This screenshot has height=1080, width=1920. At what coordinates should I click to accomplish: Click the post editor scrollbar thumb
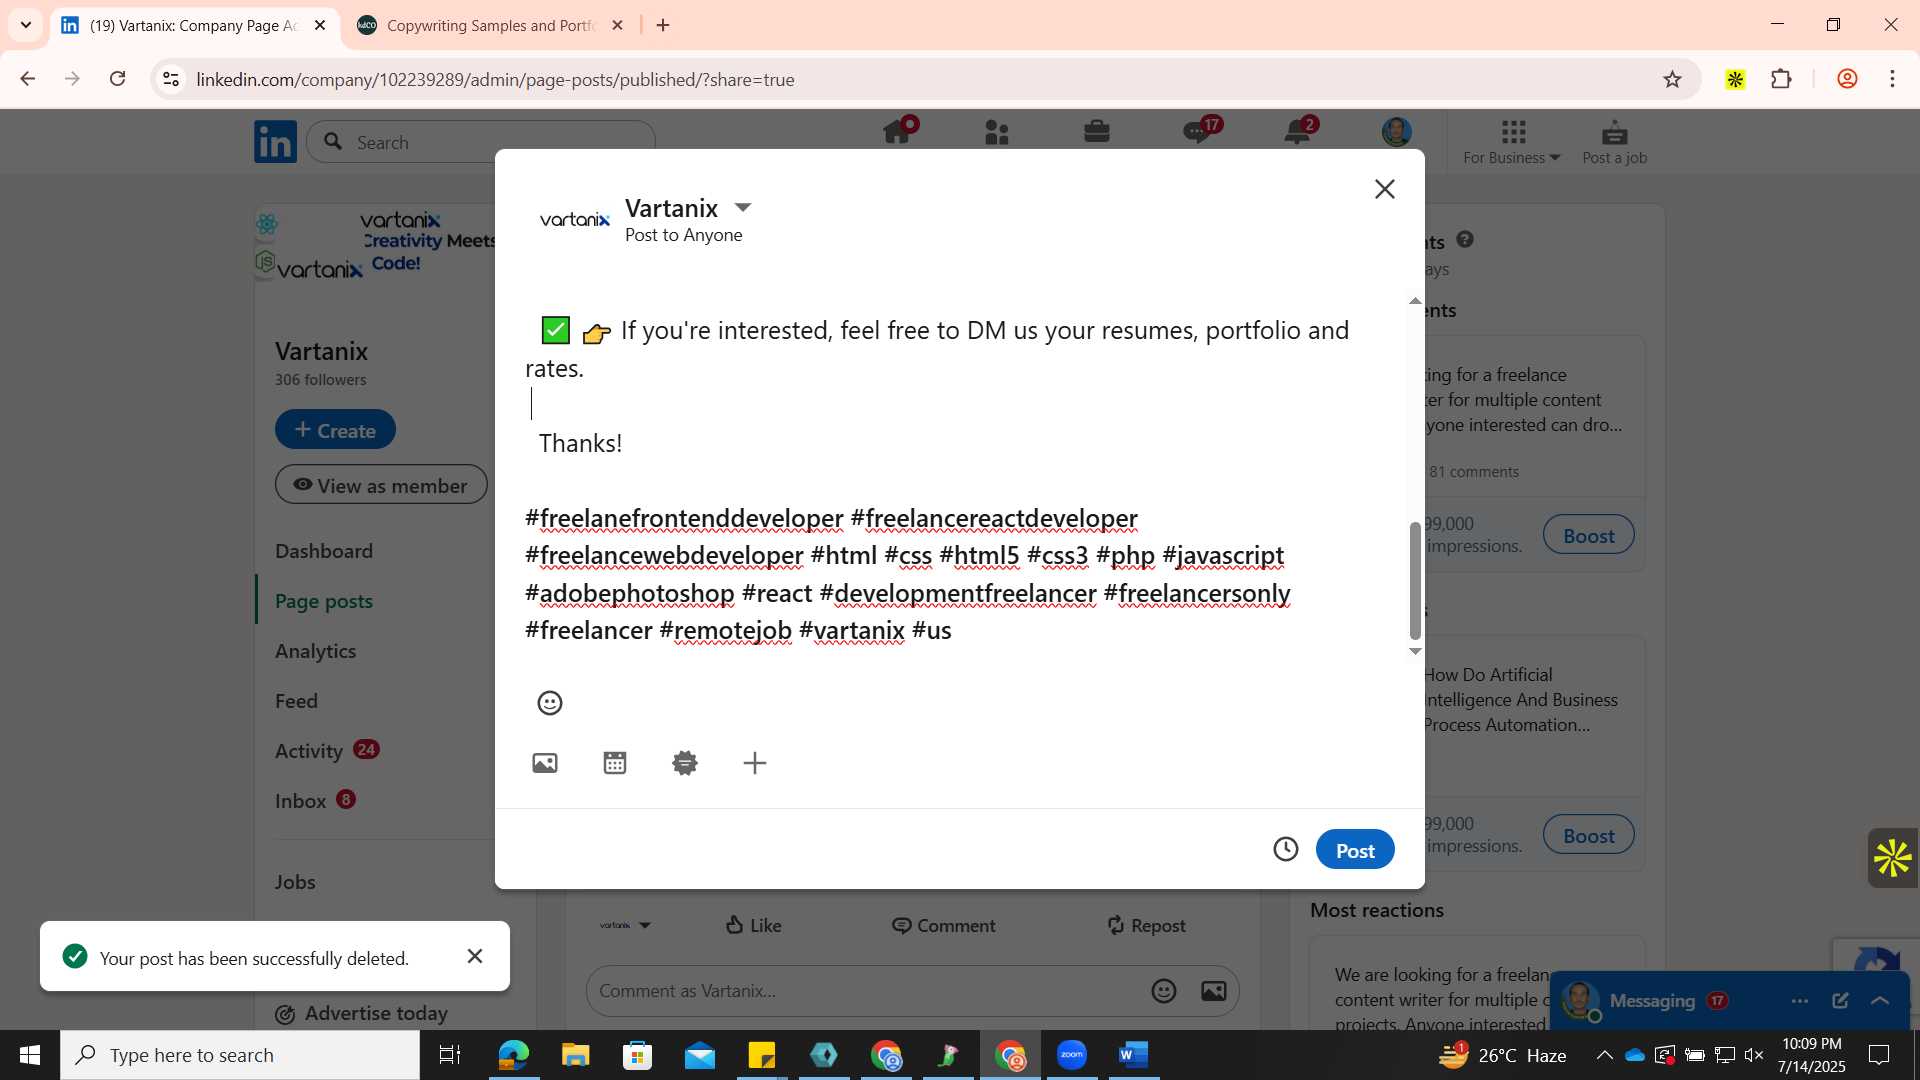point(1415,581)
